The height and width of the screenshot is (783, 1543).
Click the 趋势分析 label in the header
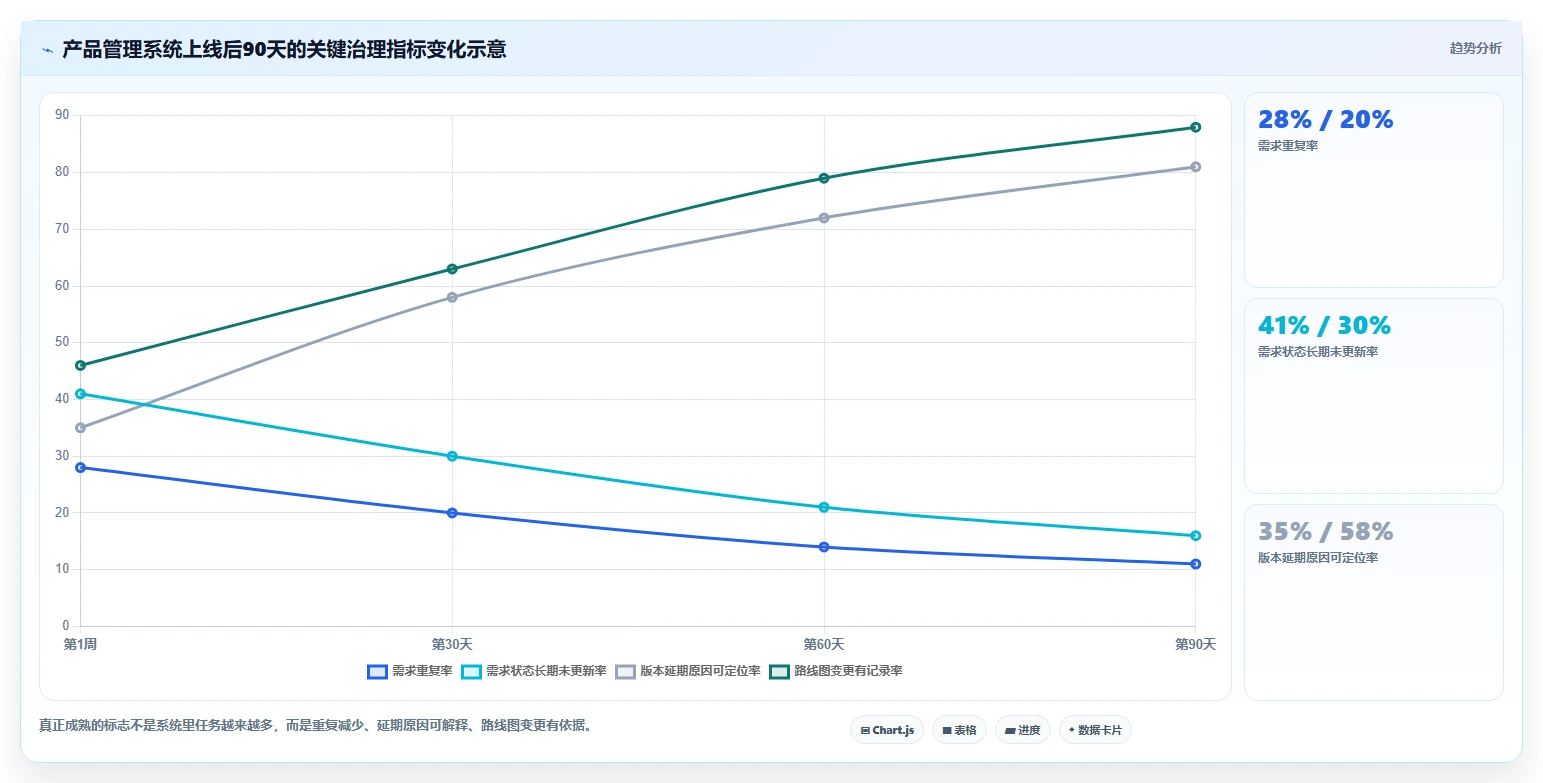point(1475,48)
